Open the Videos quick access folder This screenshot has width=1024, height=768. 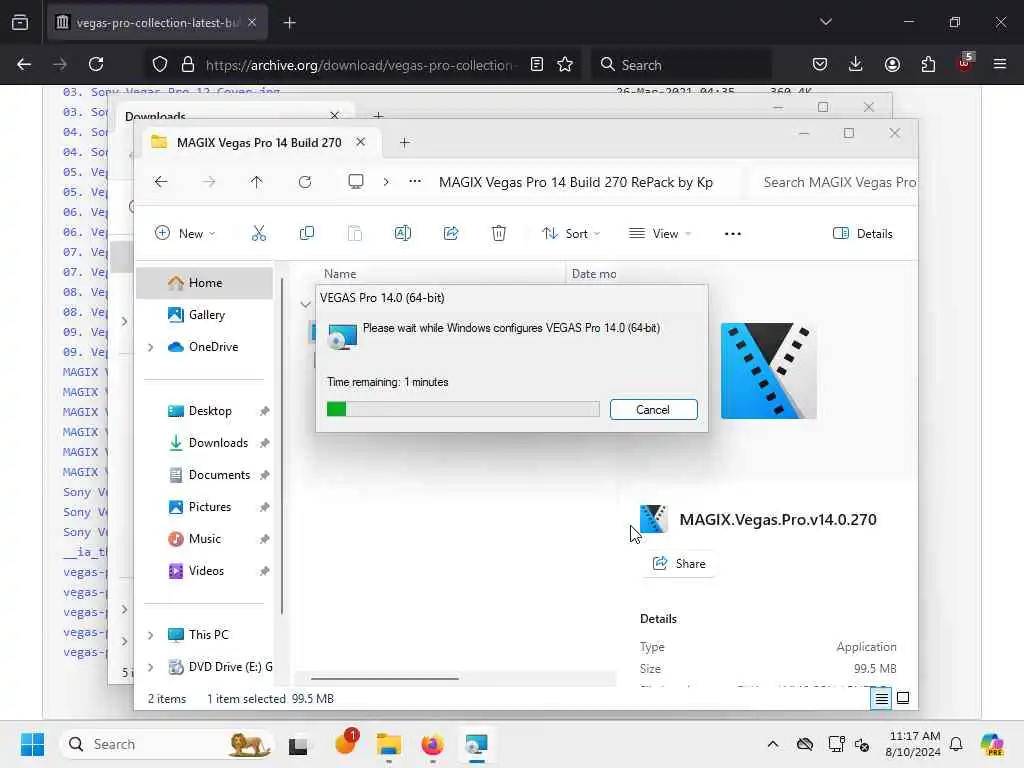206,571
